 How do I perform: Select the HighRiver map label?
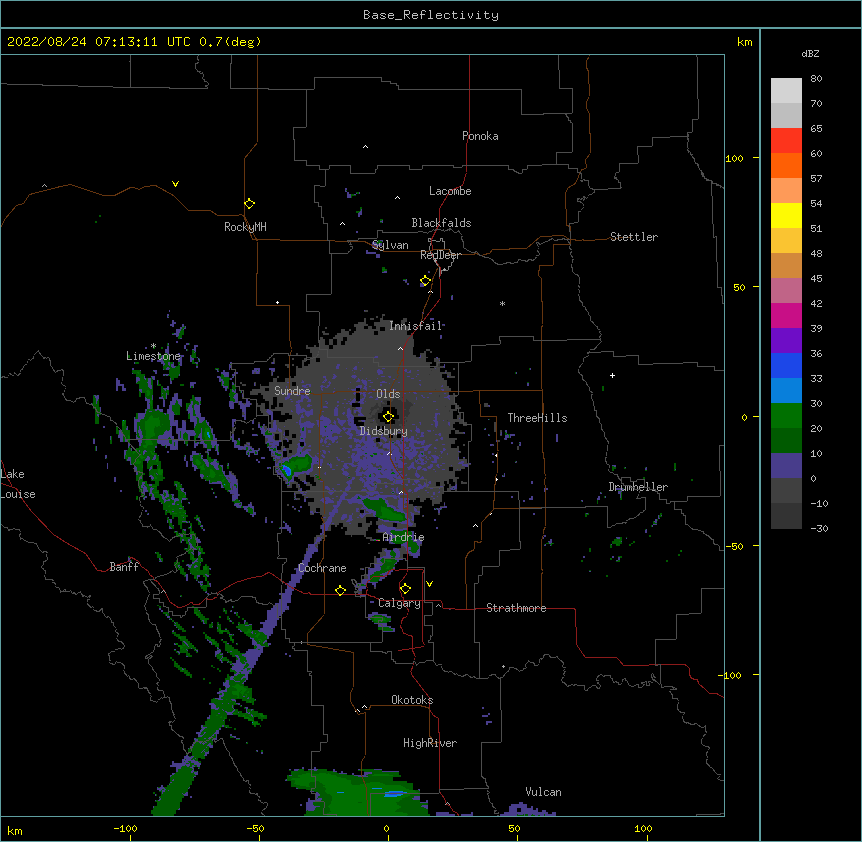tap(430, 743)
